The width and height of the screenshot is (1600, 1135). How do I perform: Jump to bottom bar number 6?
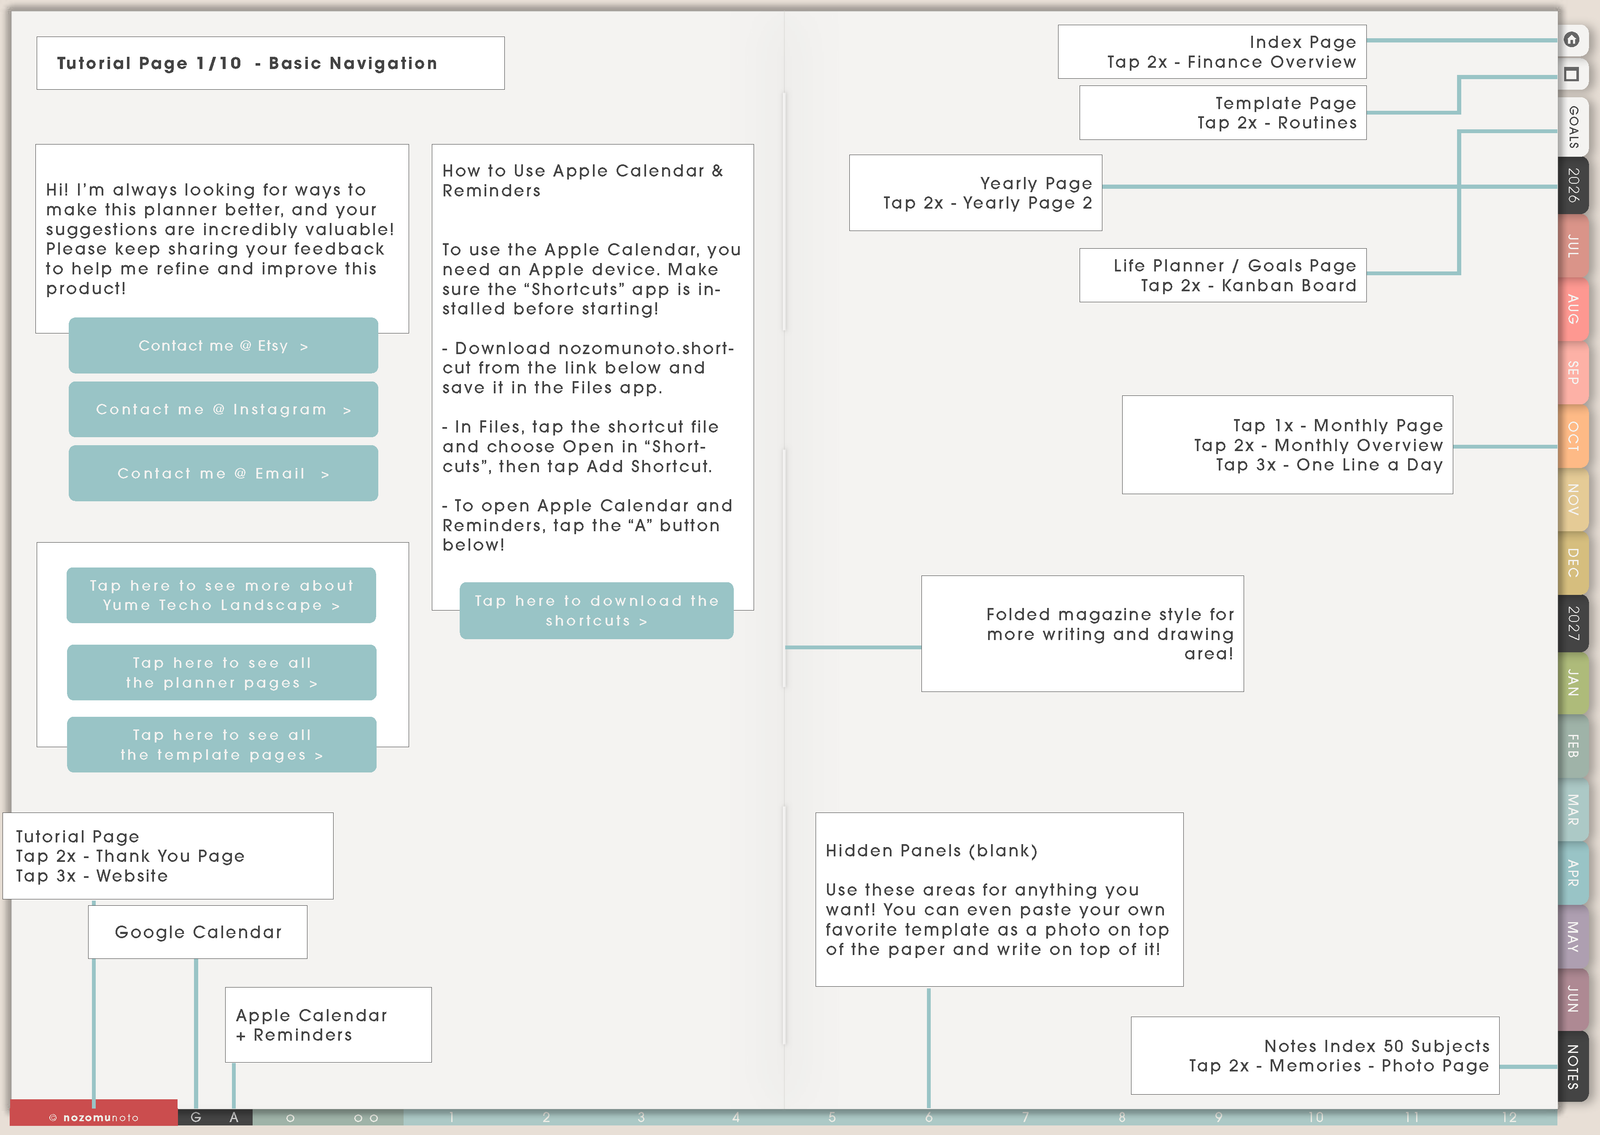click(929, 1118)
